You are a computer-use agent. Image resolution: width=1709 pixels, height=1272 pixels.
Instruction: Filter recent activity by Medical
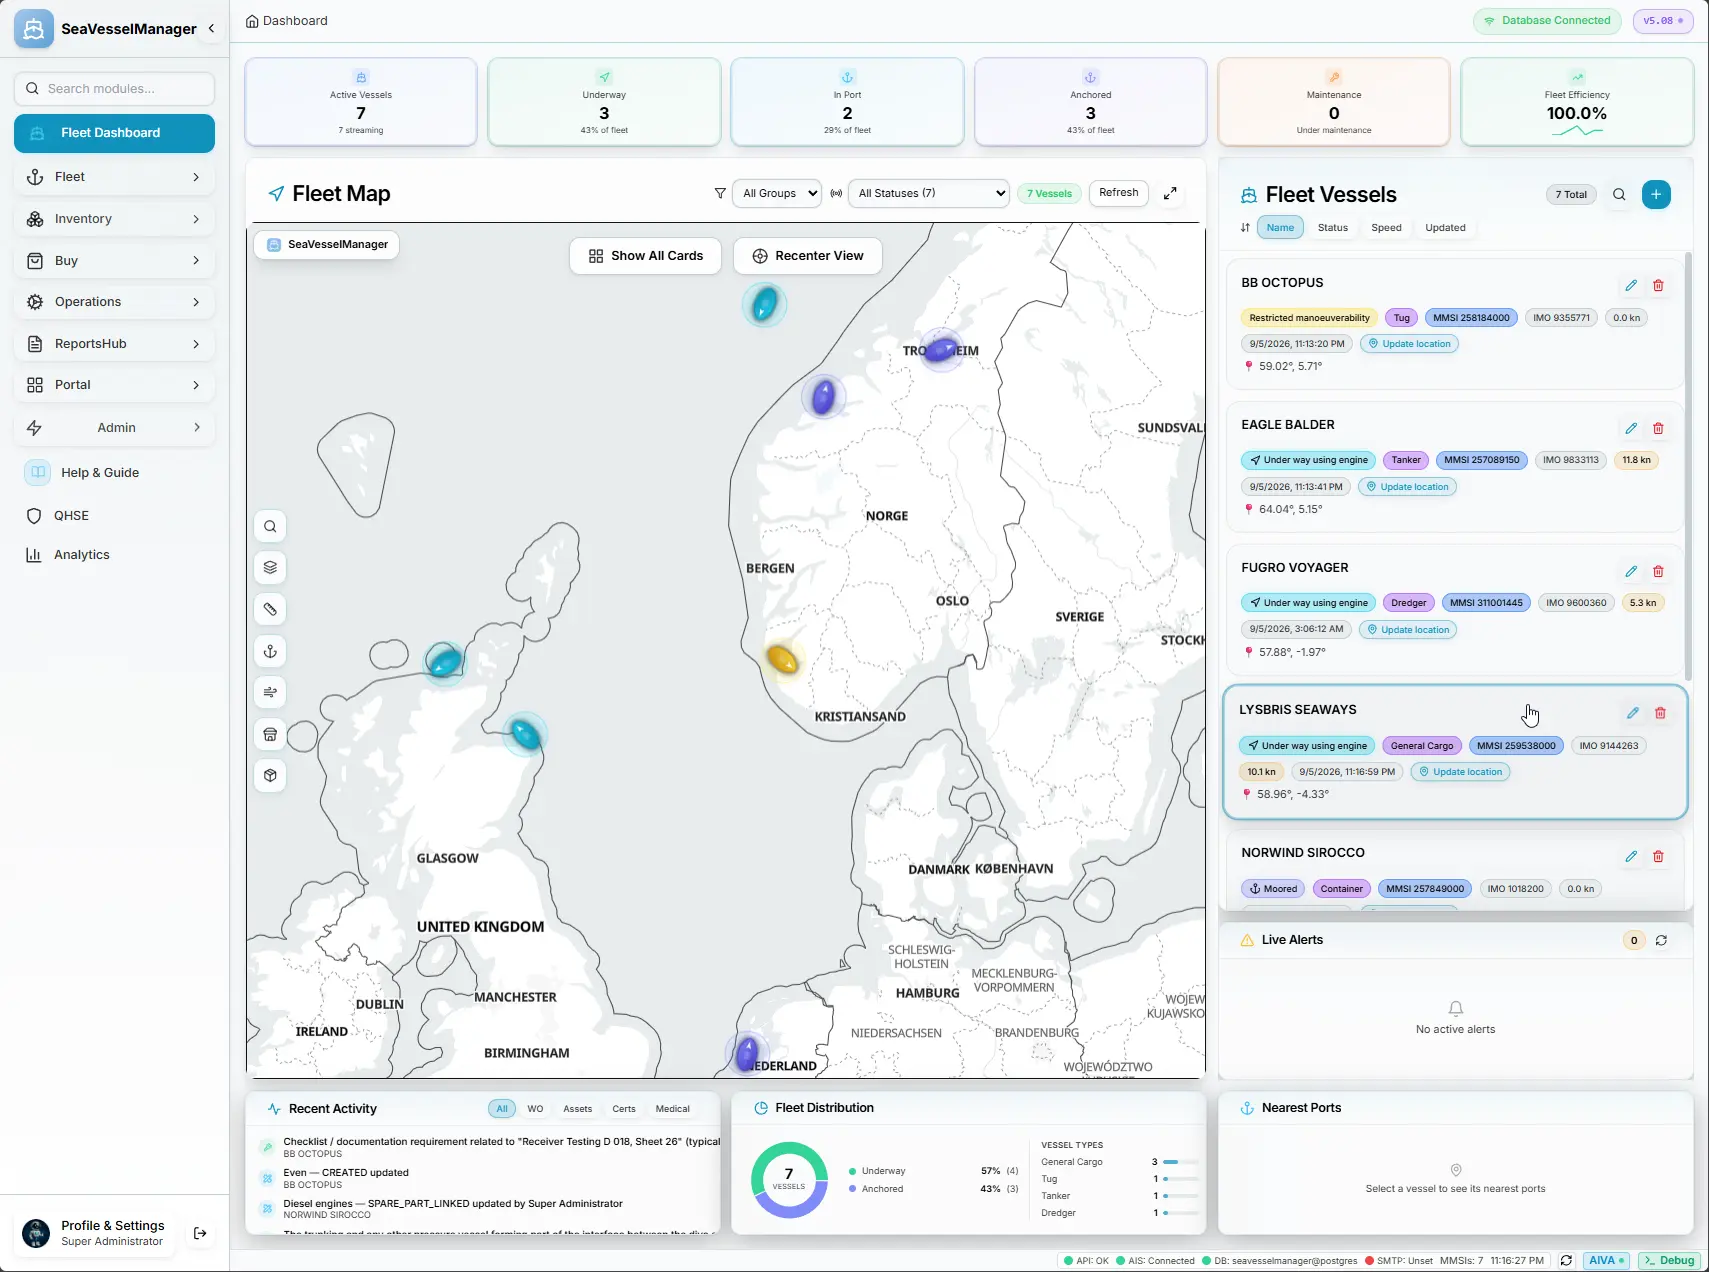(673, 1108)
